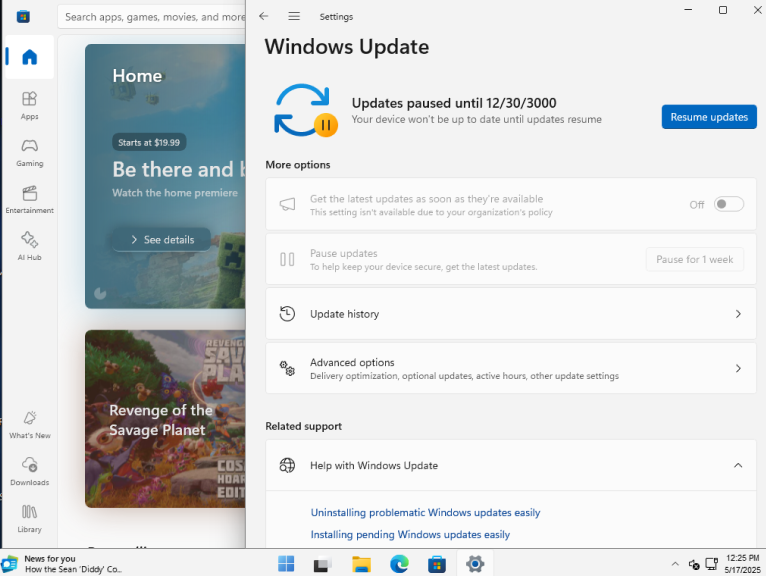Open Advanced options

(511, 368)
